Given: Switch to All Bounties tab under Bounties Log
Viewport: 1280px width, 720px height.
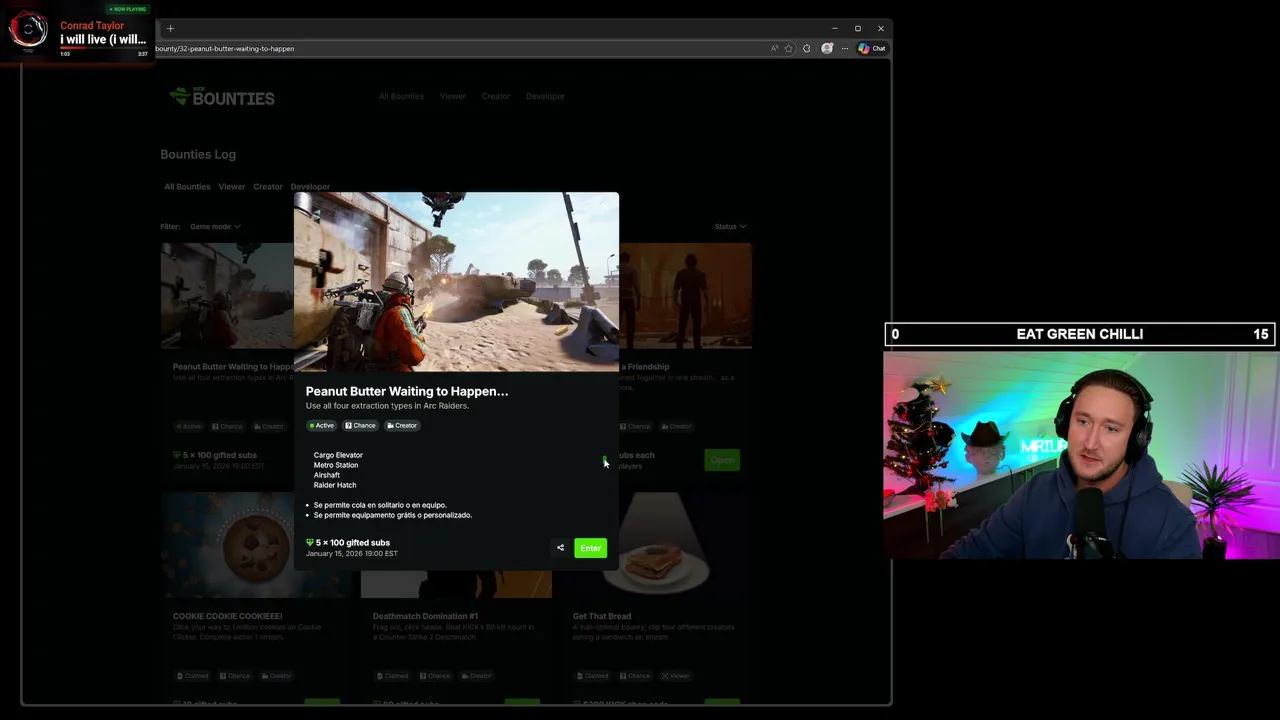Looking at the screenshot, I should 187,186.
